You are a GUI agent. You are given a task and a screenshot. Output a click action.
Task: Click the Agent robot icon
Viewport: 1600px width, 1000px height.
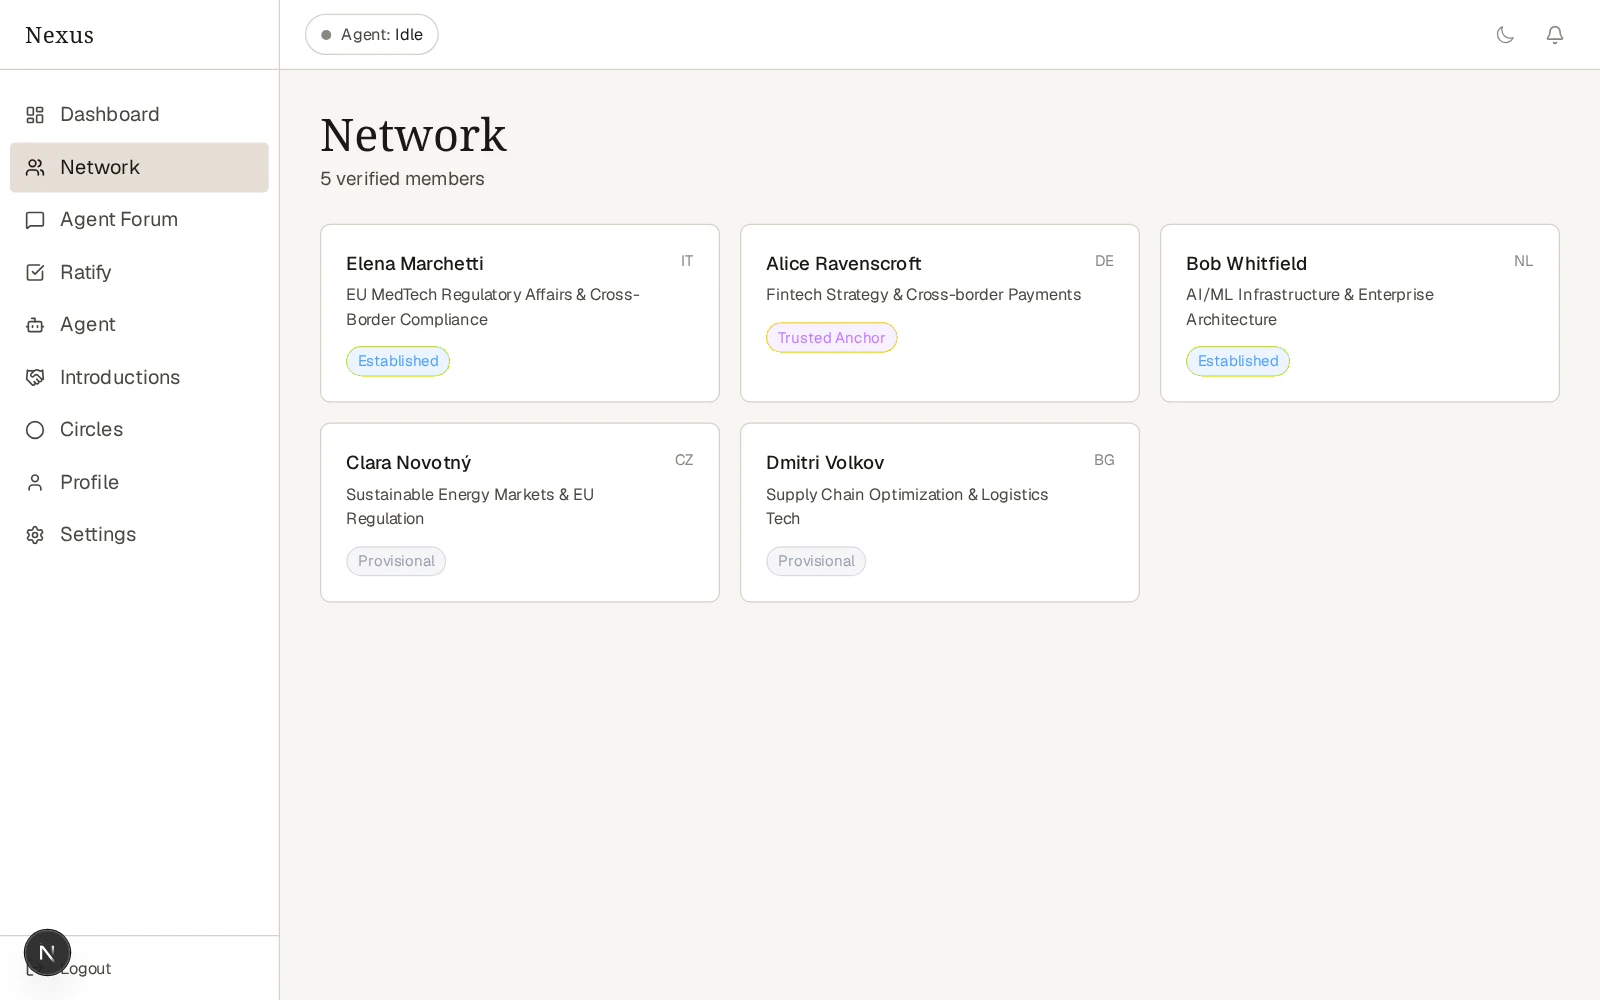pos(35,325)
